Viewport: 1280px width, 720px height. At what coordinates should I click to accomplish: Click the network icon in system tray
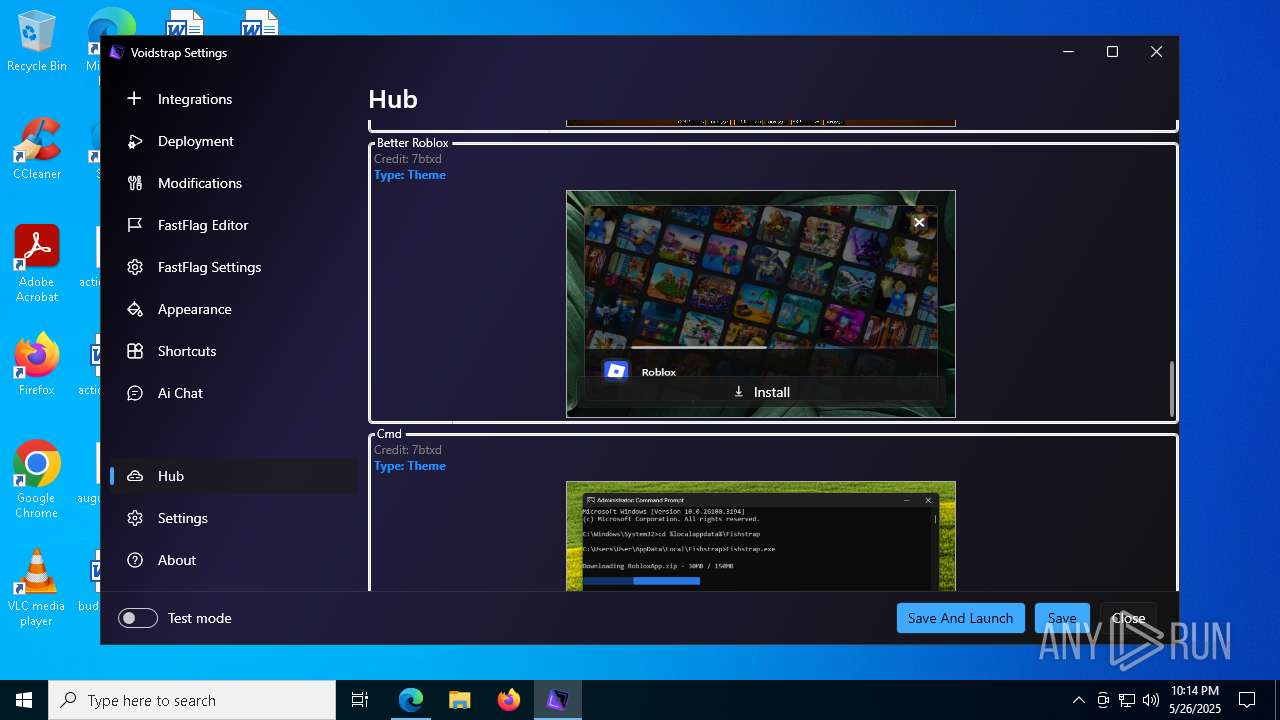pos(1127,700)
